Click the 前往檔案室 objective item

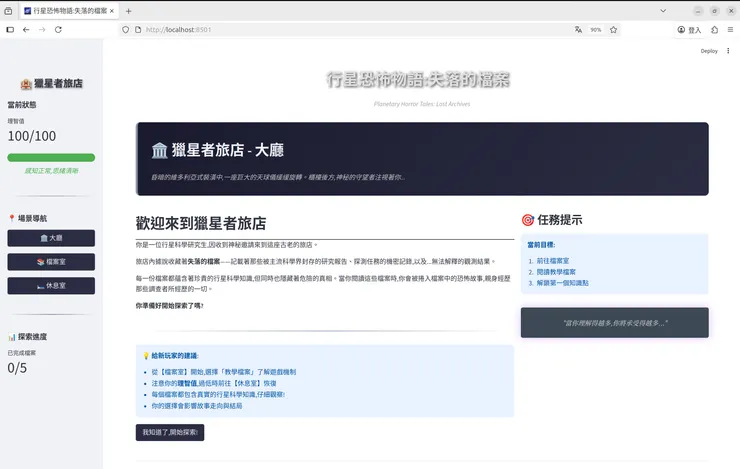(x=553, y=260)
